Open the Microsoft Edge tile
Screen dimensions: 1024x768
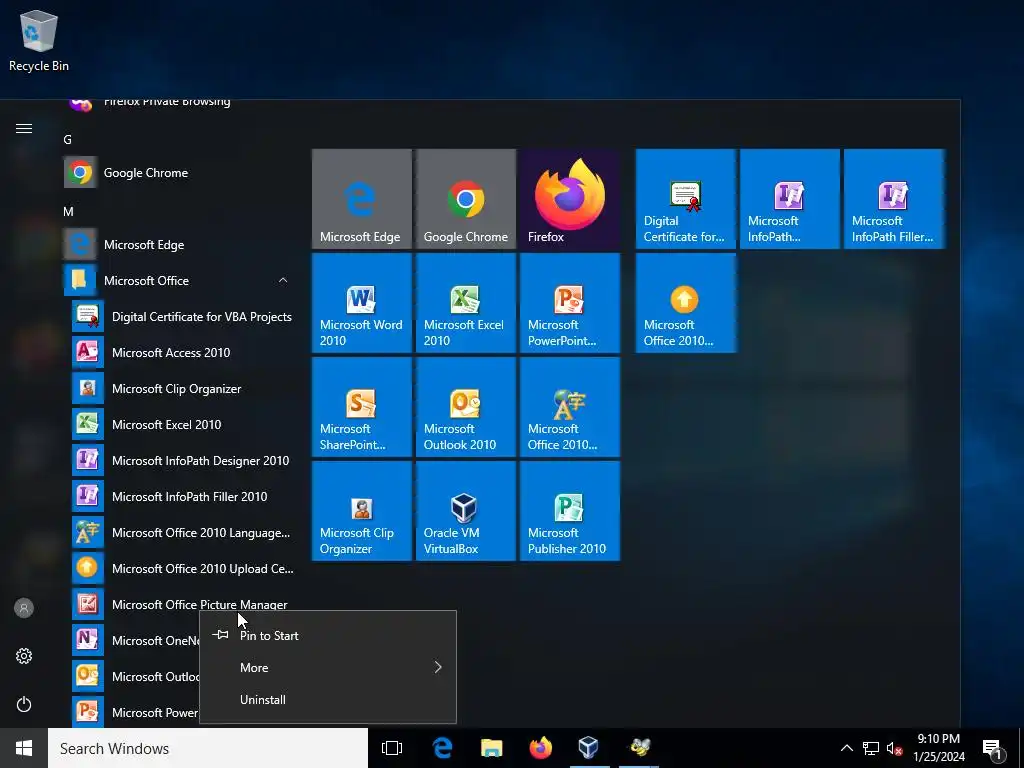click(x=362, y=199)
